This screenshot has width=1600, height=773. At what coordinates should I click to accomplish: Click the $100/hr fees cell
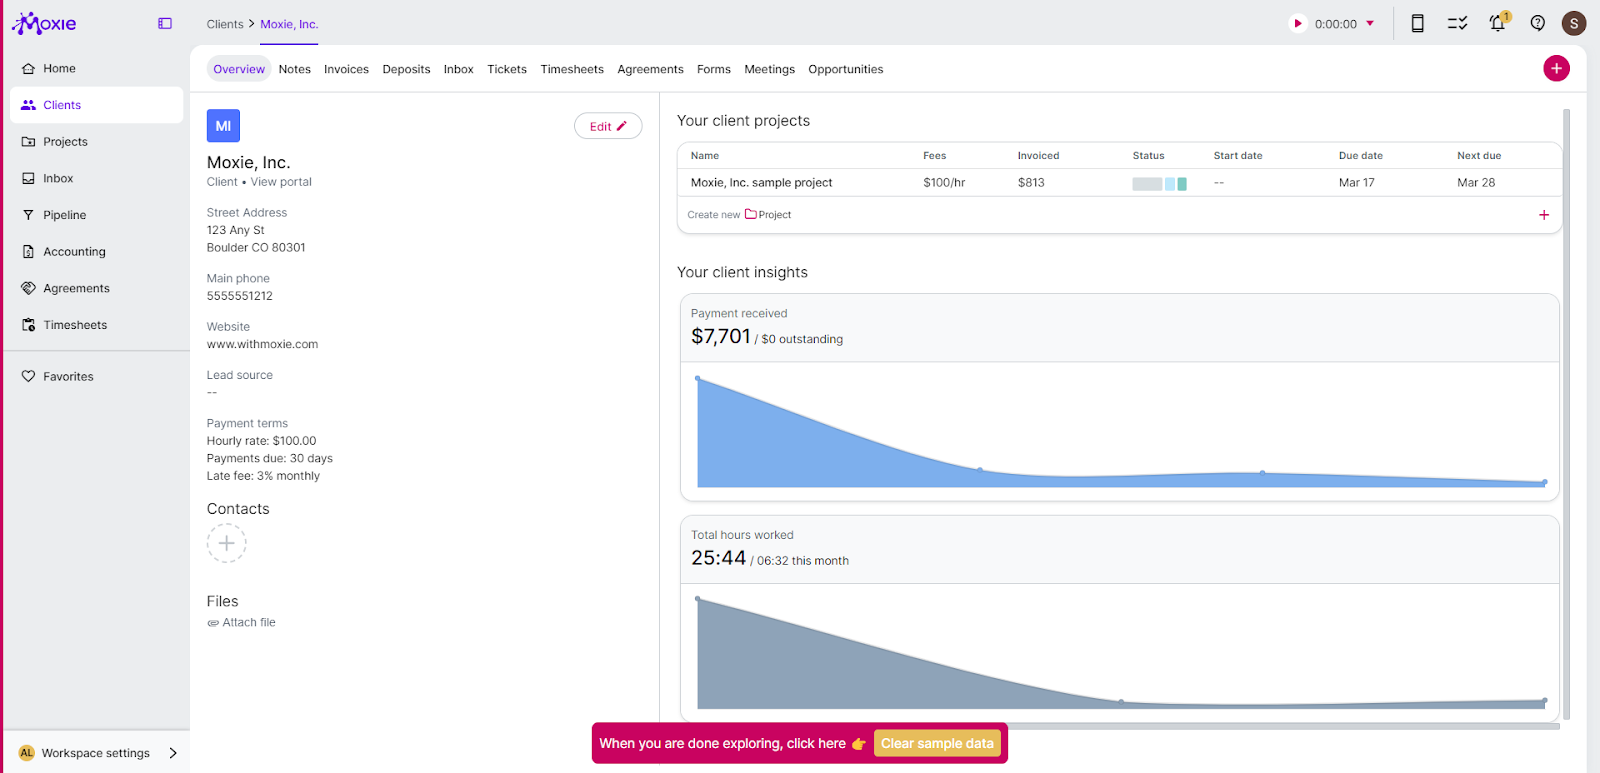pyautogui.click(x=944, y=183)
